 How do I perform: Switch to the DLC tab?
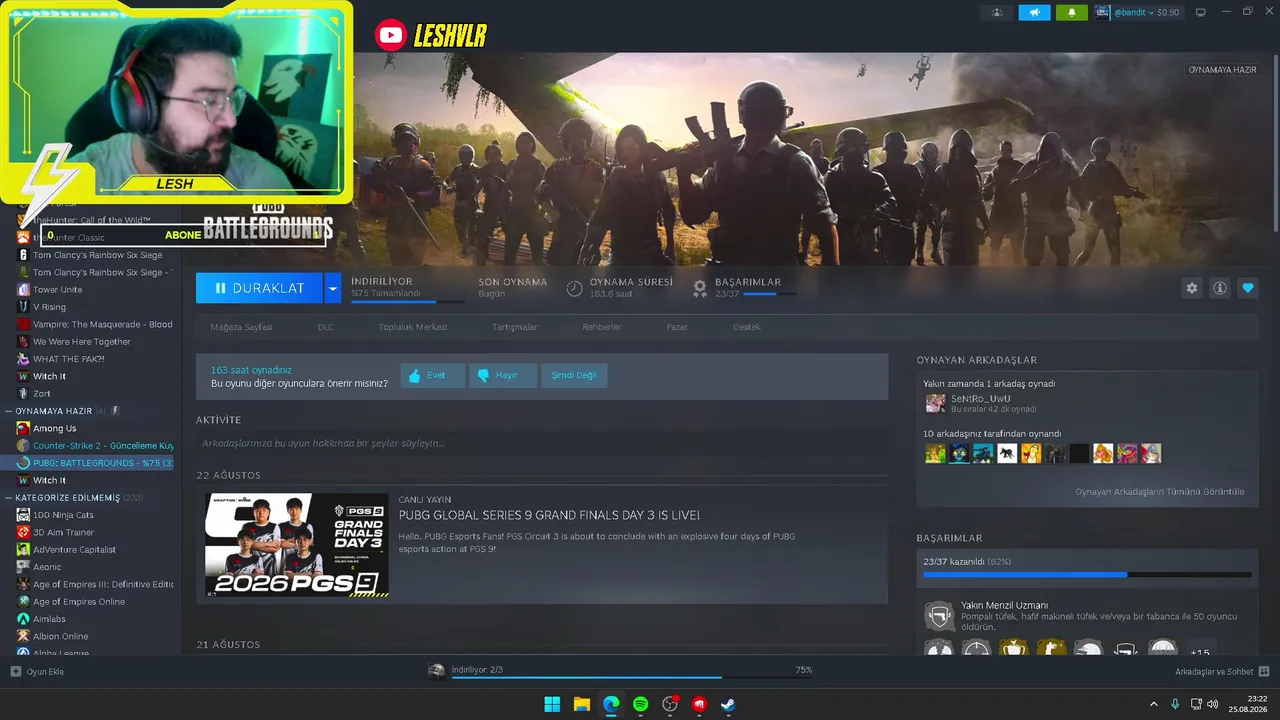pos(326,327)
